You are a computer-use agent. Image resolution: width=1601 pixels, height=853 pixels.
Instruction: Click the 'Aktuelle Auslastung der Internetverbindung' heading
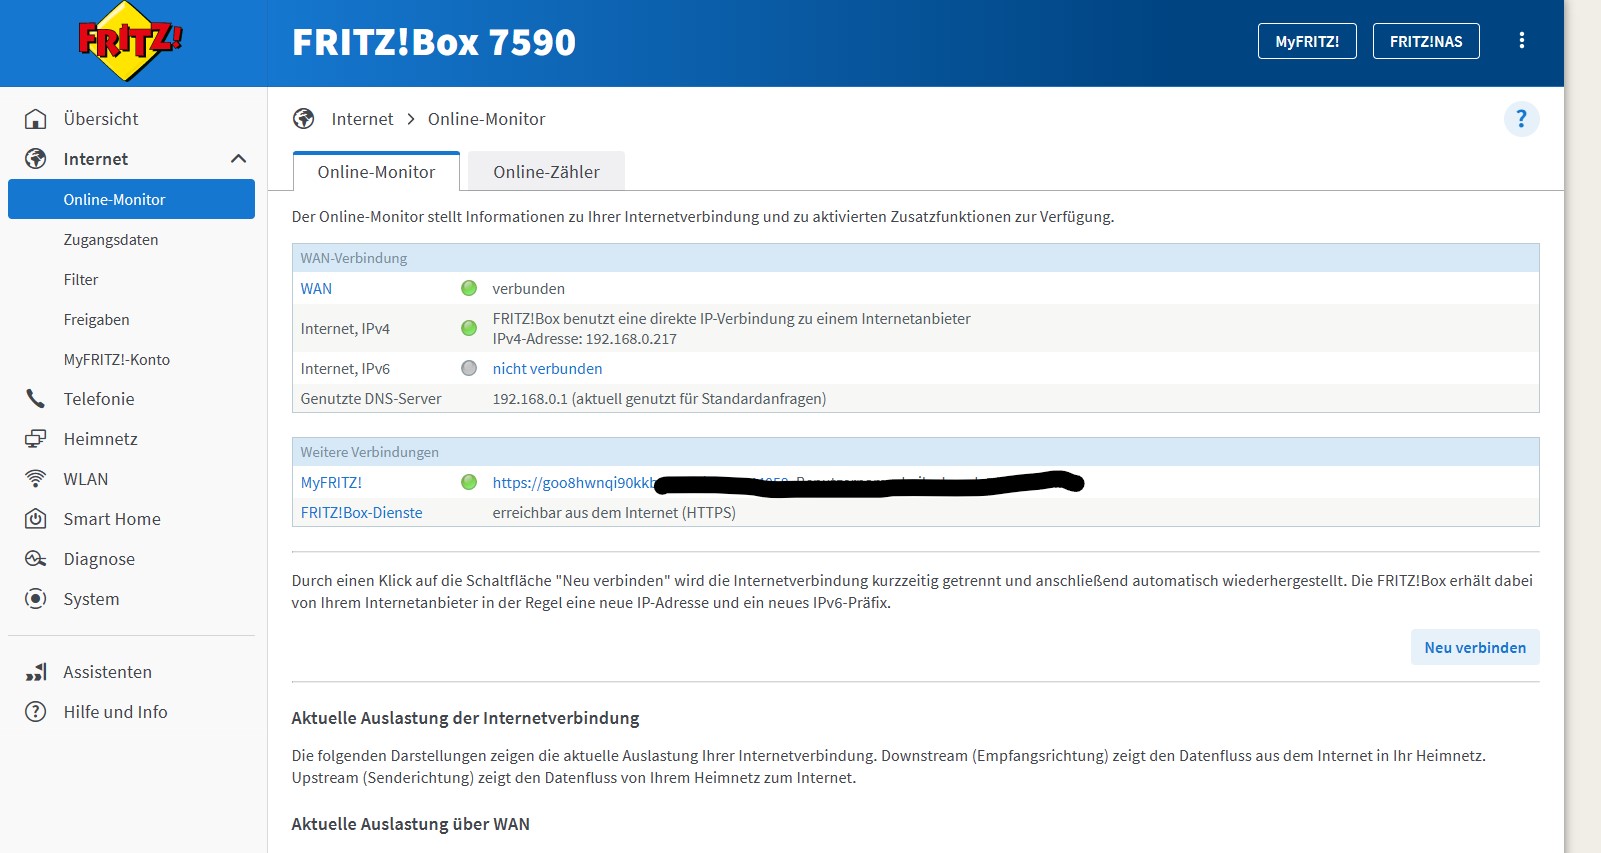click(465, 718)
